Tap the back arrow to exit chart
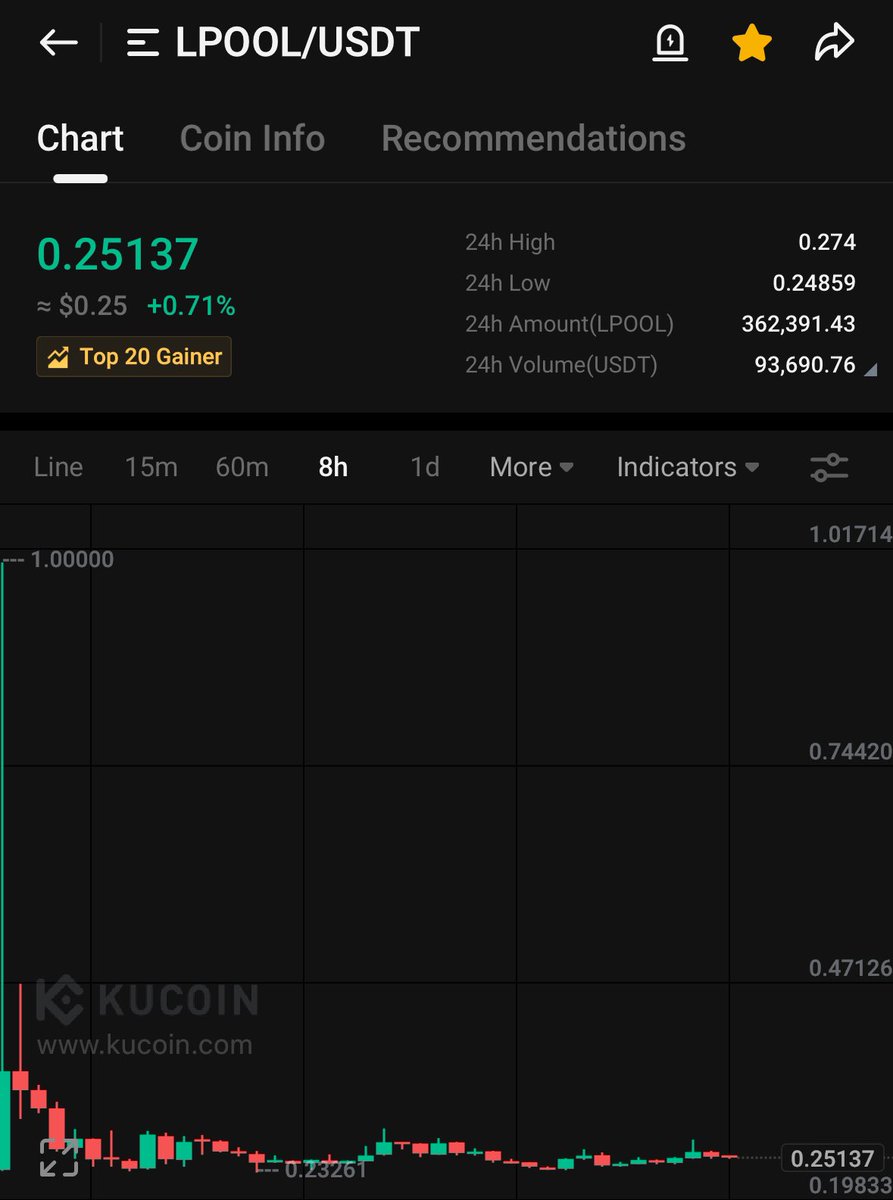Image resolution: width=893 pixels, height=1200 pixels. 57,42
